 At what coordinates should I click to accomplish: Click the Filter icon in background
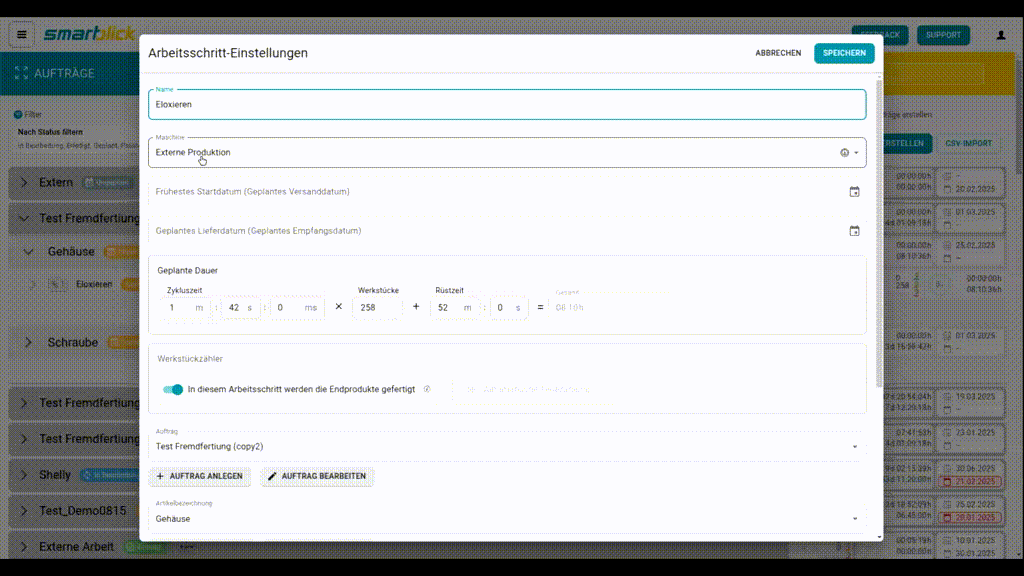[18, 114]
